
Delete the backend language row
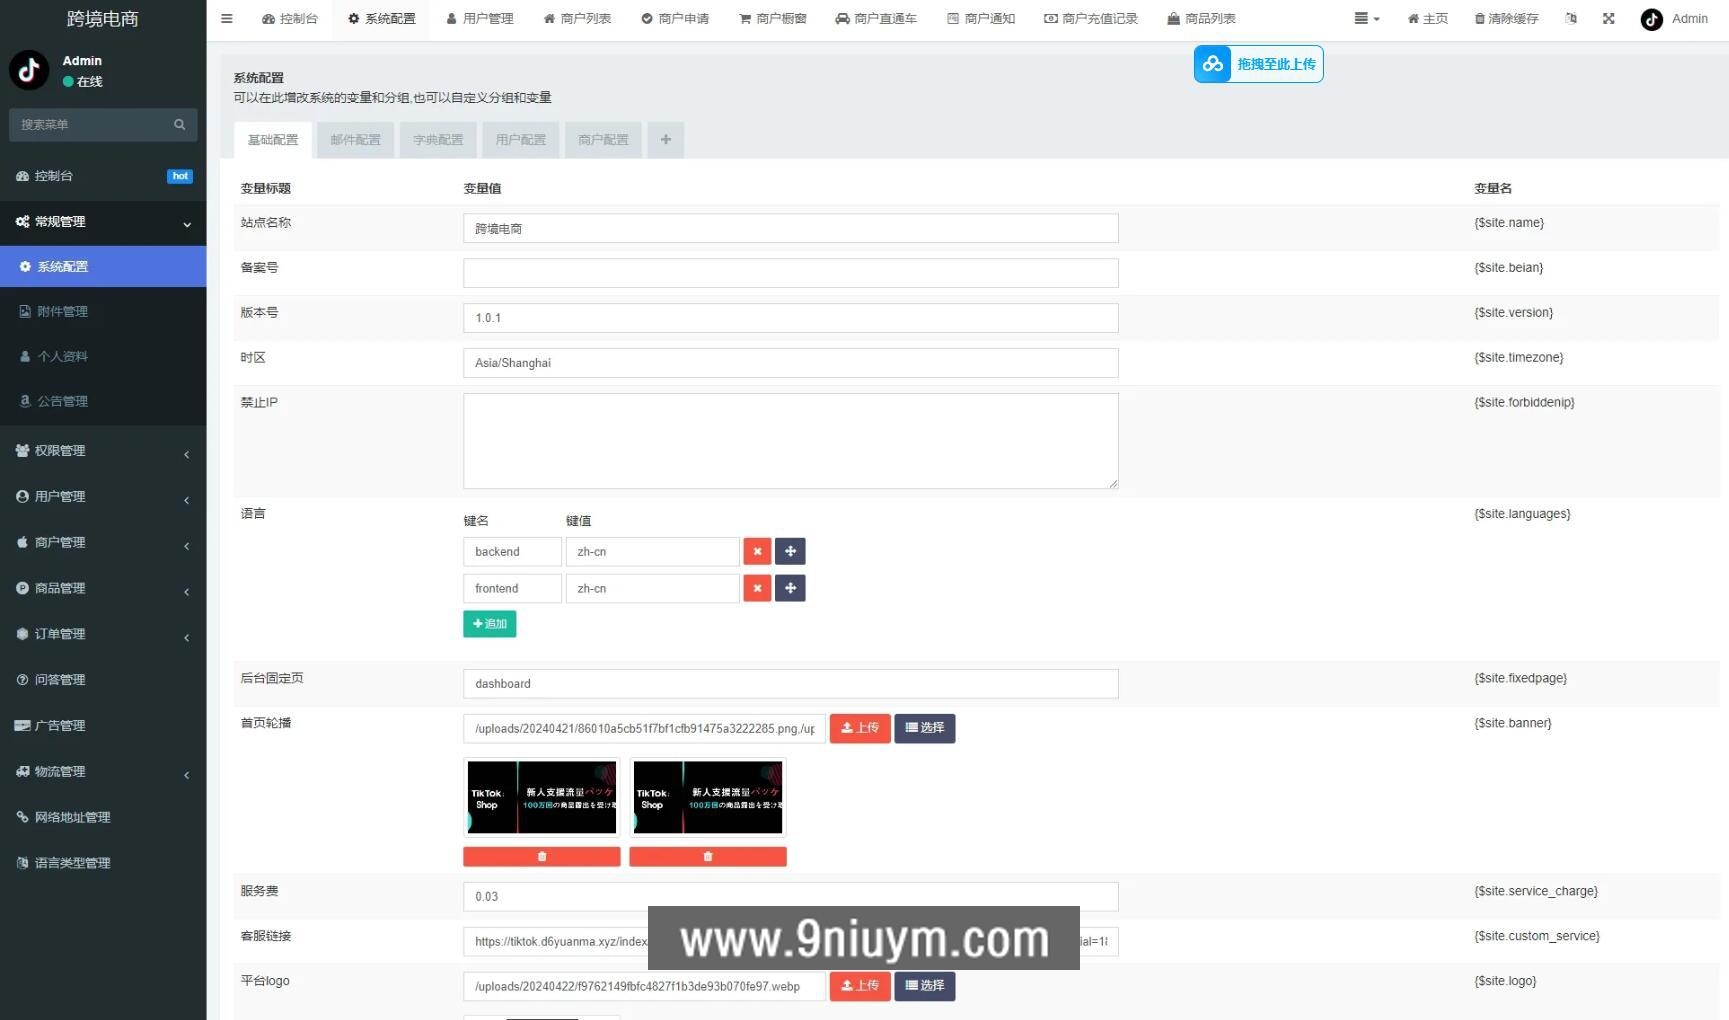pos(757,552)
